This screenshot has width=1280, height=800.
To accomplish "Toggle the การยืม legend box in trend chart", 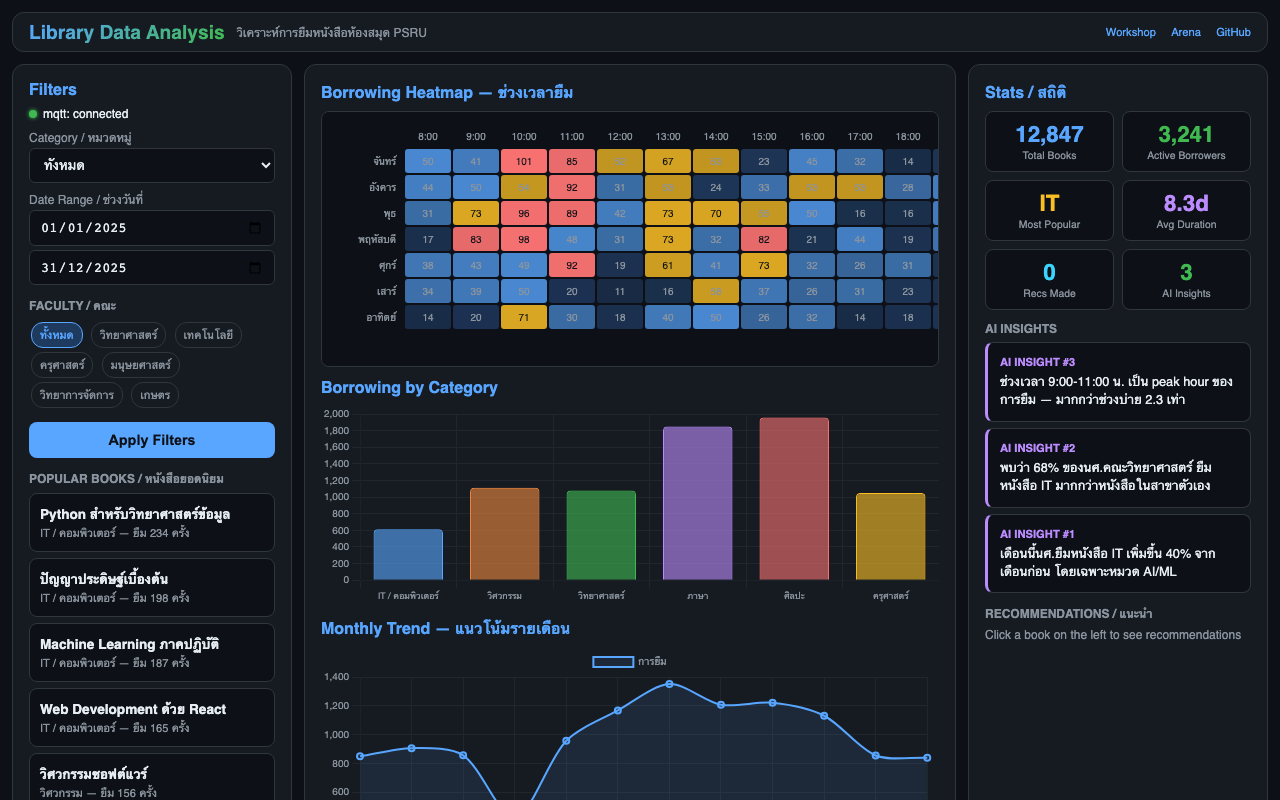I will (613, 661).
